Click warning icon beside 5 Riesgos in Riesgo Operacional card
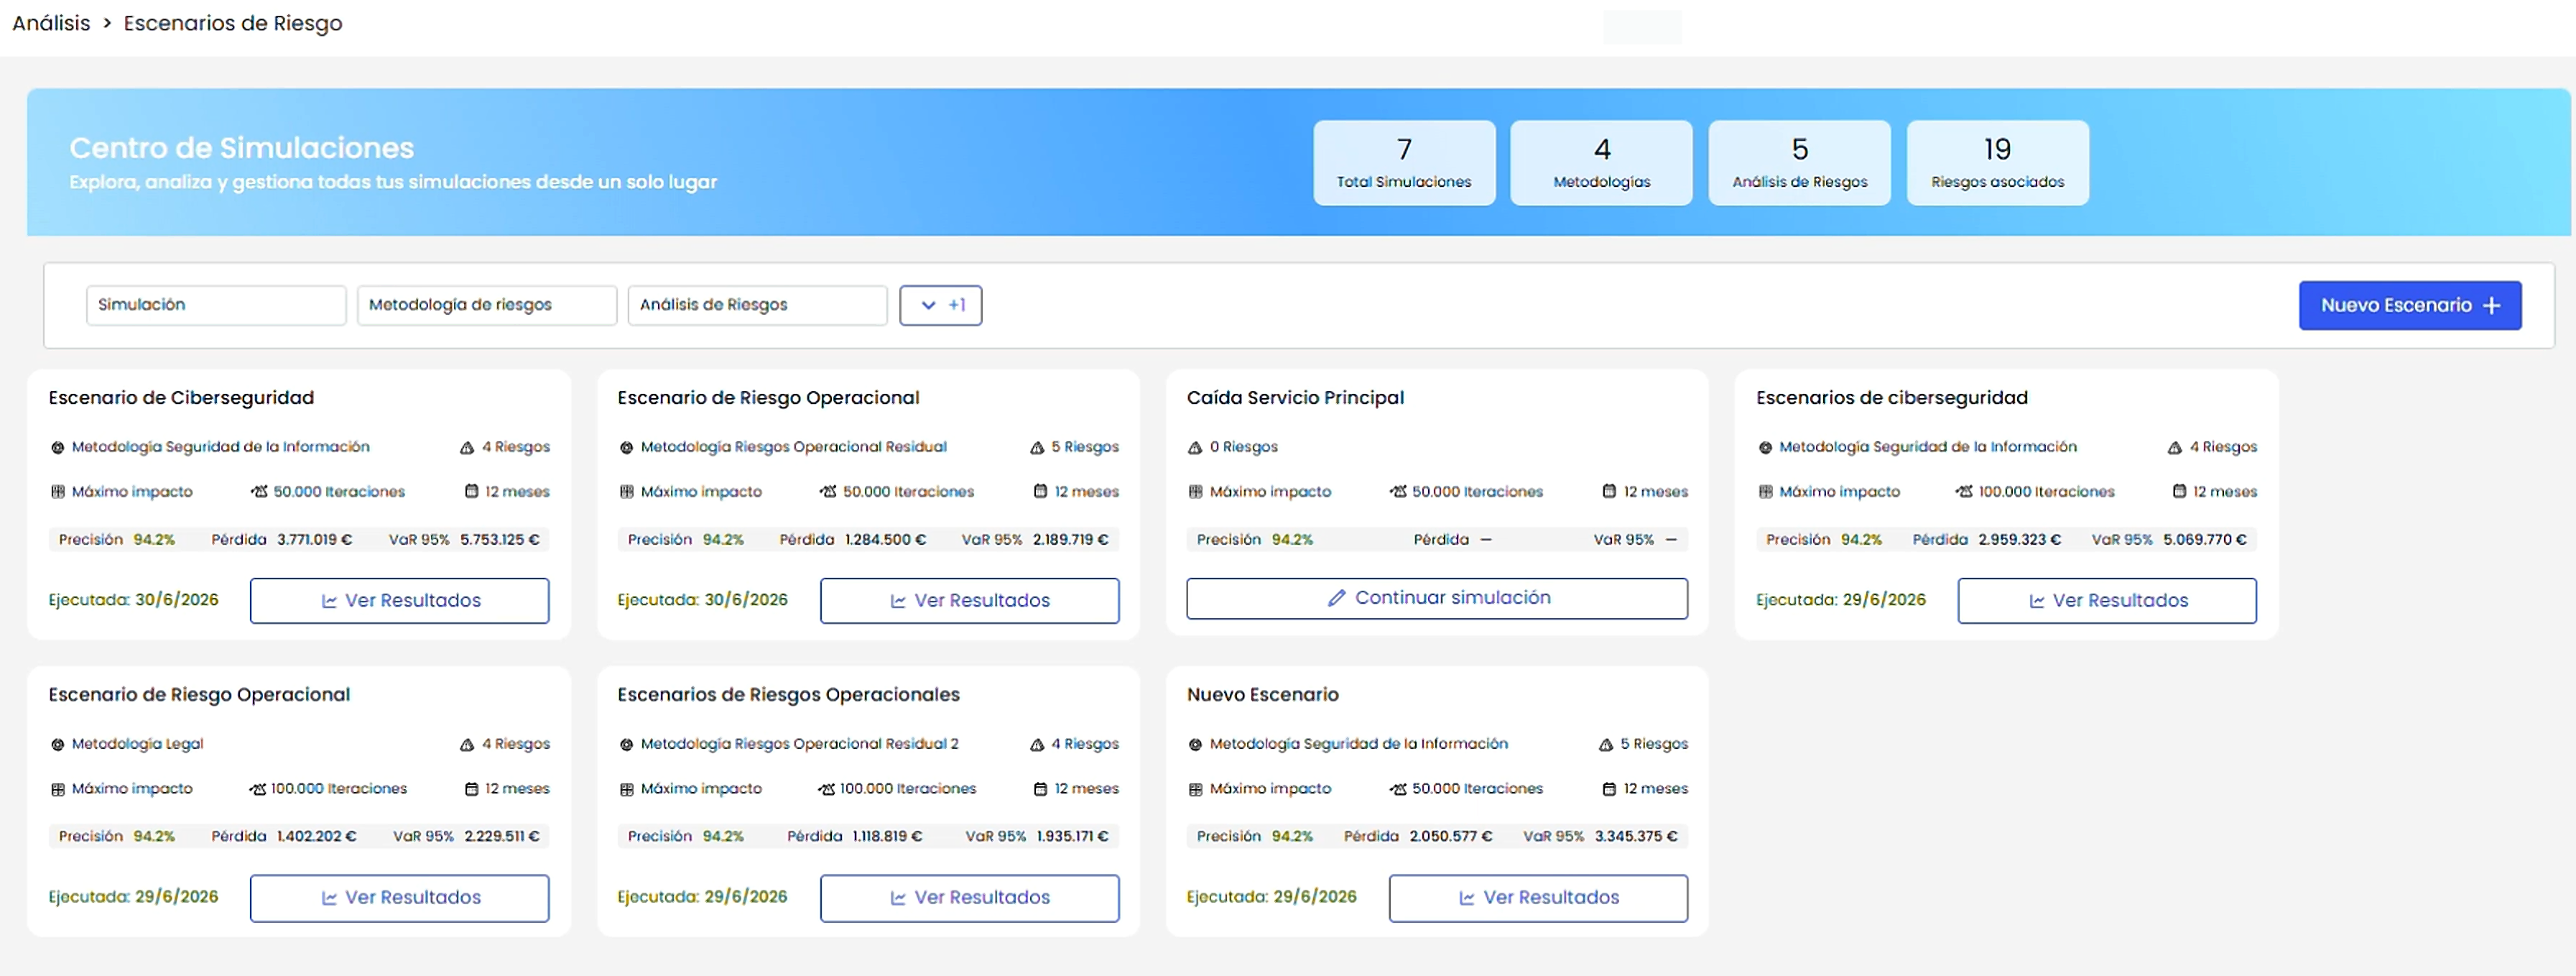Image resolution: width=2576 pixels, height=976 pixels. click(x=1037, y=447)
